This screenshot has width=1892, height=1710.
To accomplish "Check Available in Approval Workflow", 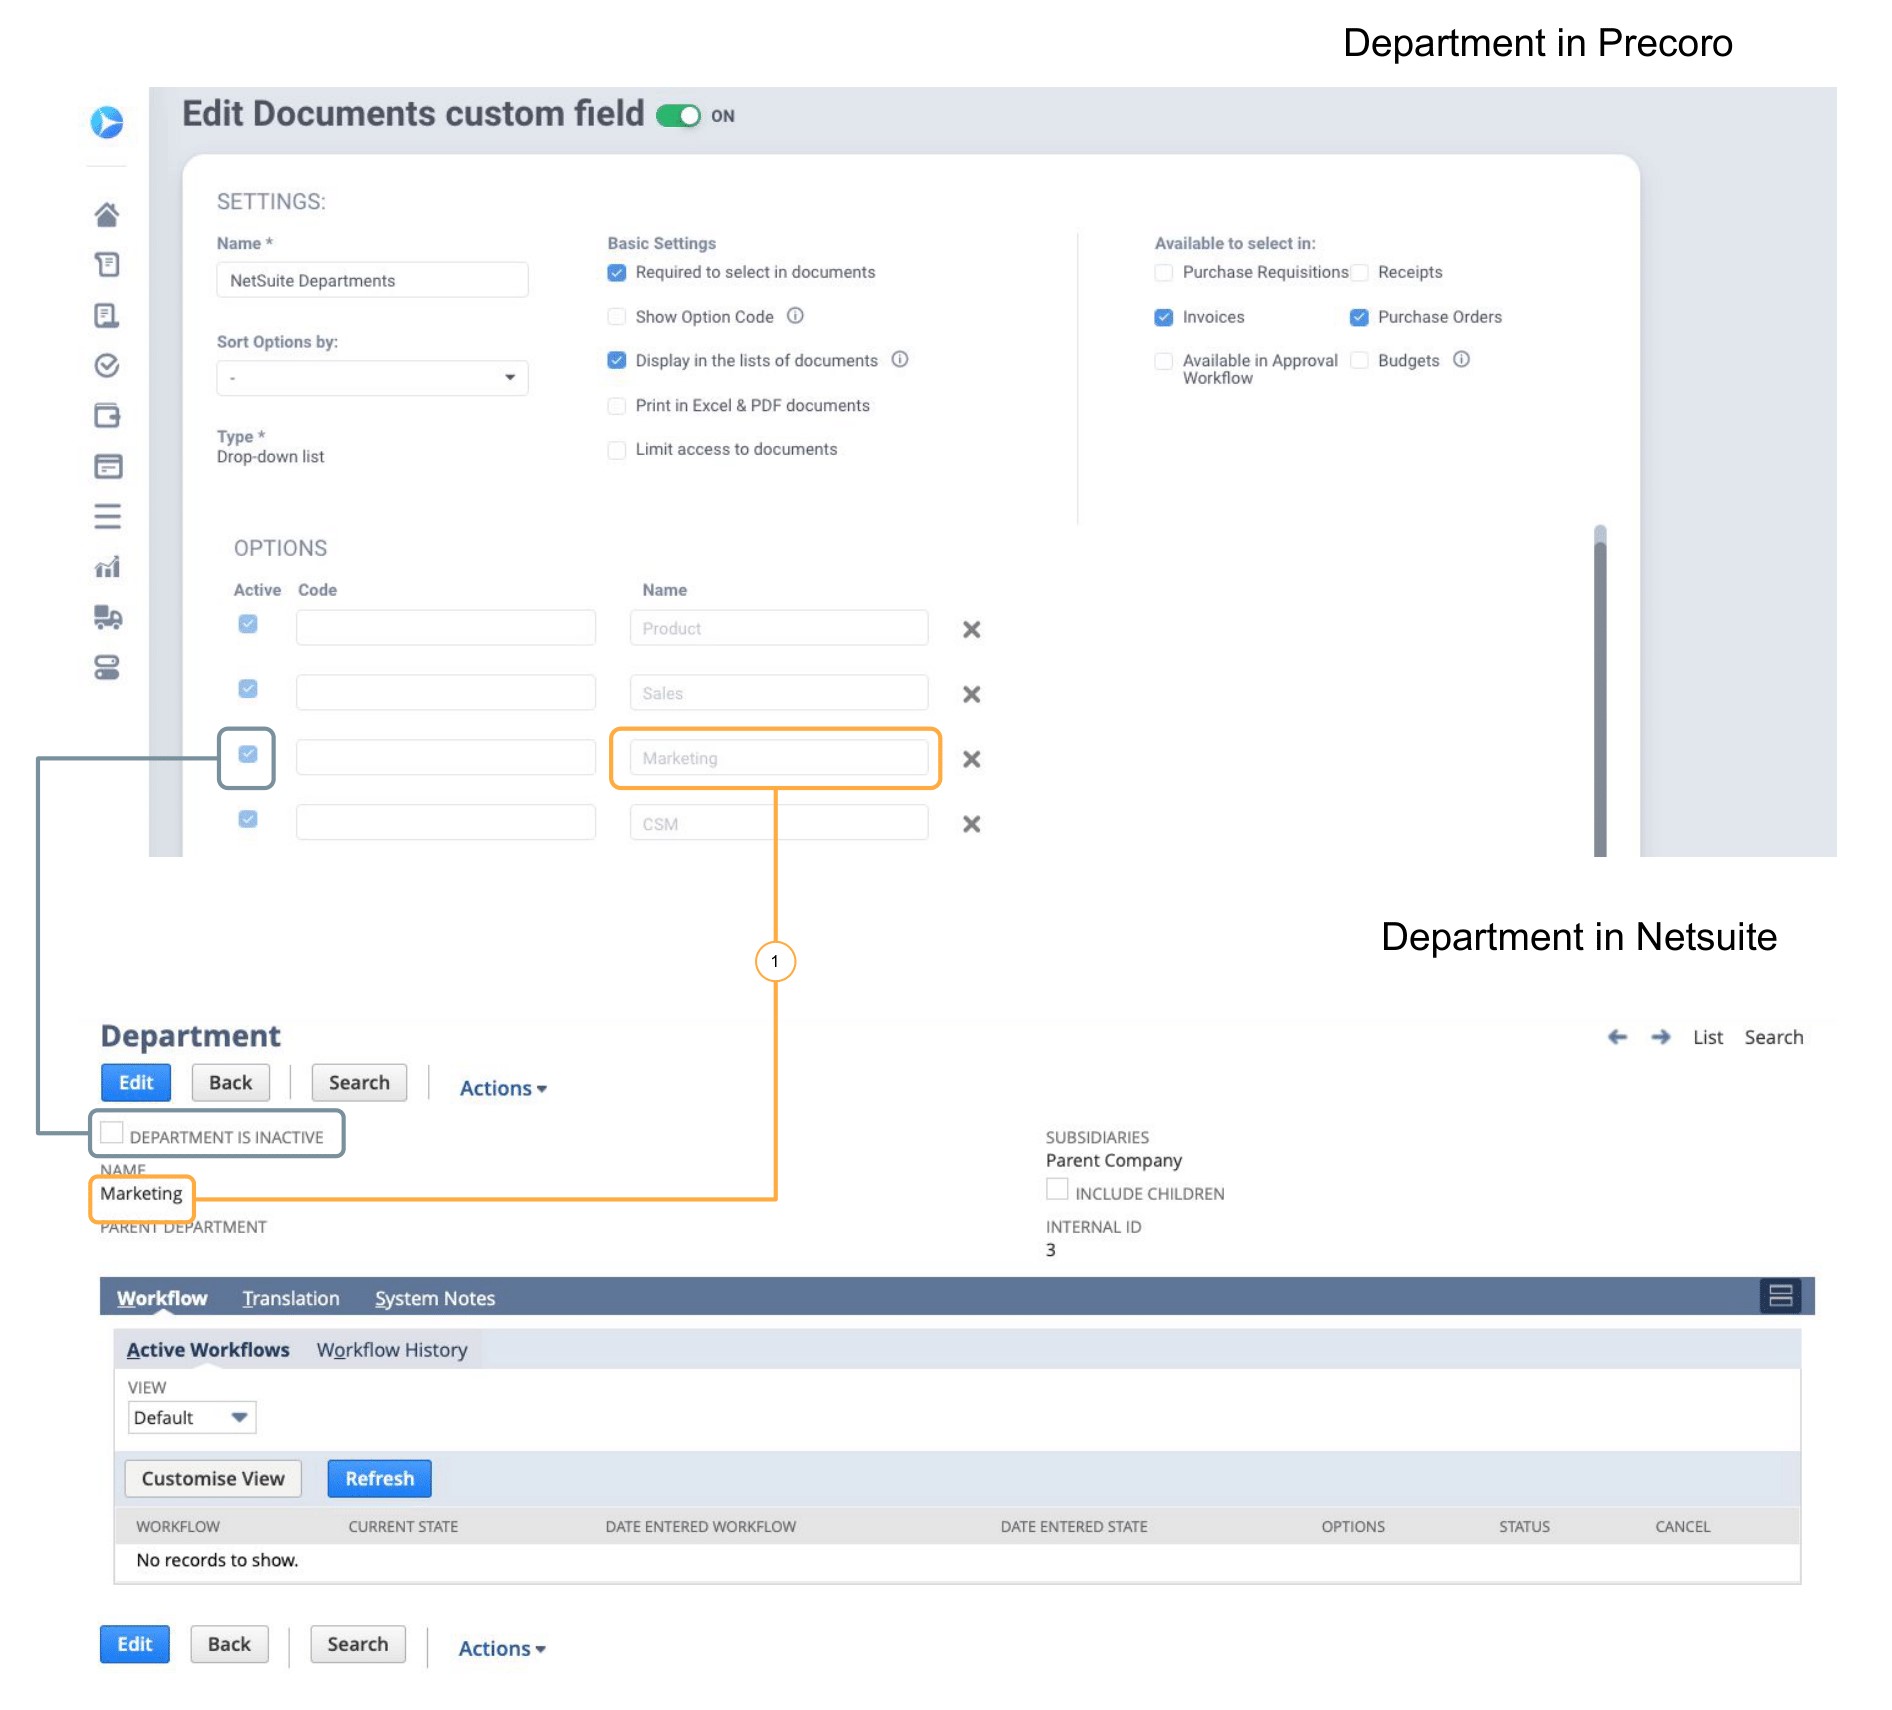I will coord(1163,361).
